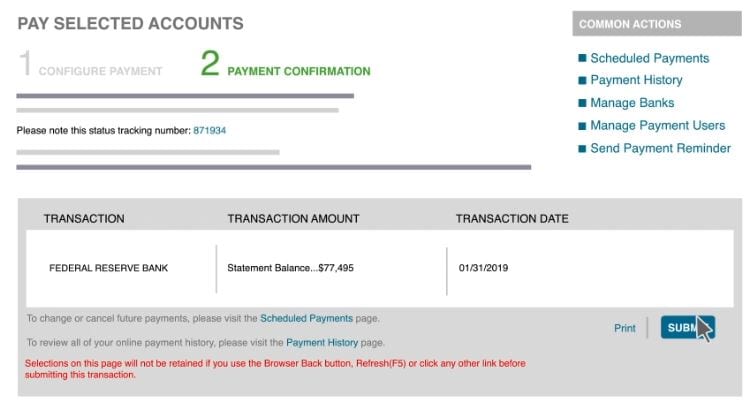Choose Send Payment Reminder
Image resolution: width=756 pixels, height=417 pixels.
[x=660, y=148]
